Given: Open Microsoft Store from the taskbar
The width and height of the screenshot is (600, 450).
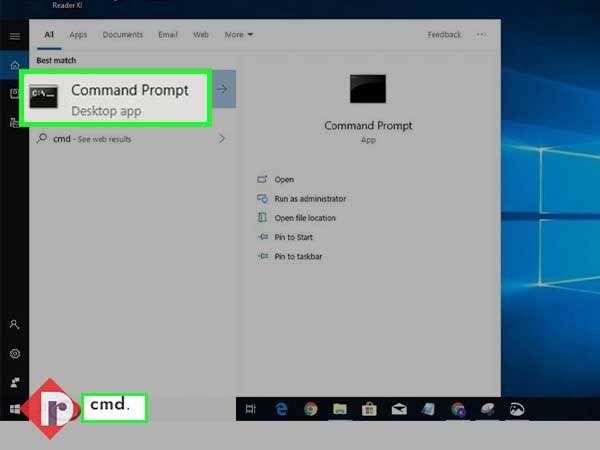Looking at the screenshot, I should point(369,409).
